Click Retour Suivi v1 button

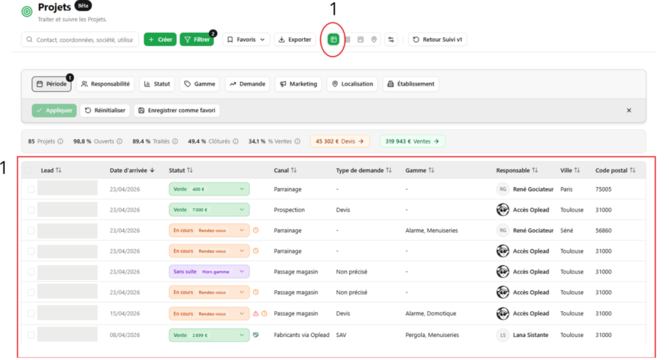point(437,40)
